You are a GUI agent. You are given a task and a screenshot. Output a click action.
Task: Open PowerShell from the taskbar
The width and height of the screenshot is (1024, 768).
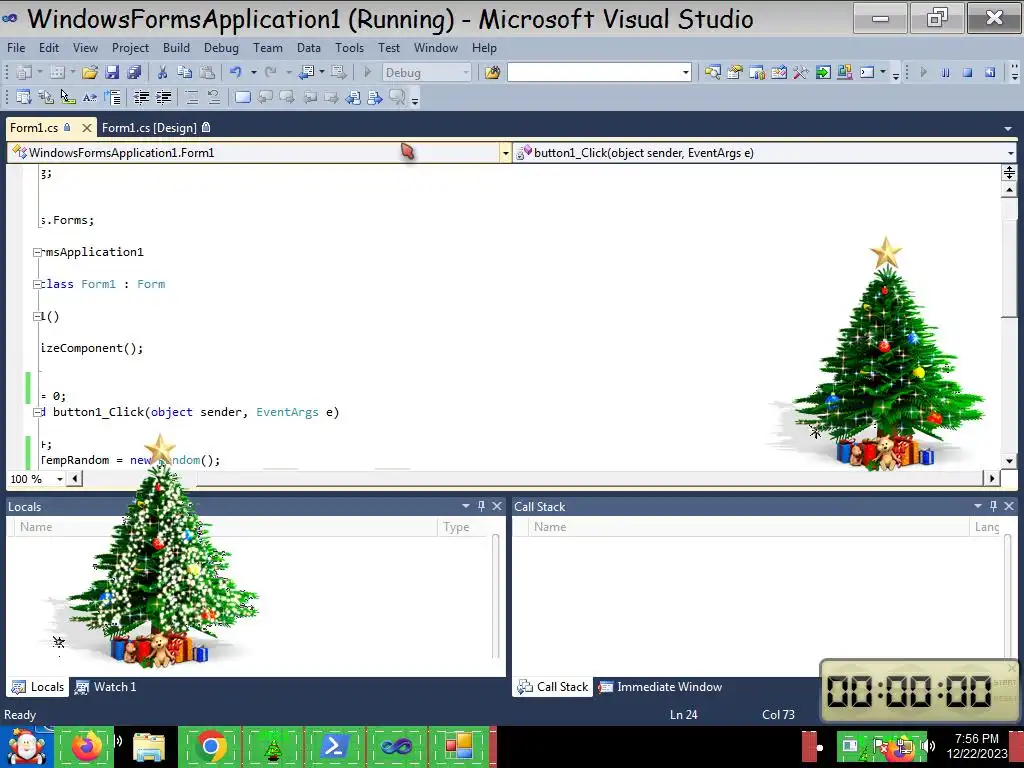[334, 746]
